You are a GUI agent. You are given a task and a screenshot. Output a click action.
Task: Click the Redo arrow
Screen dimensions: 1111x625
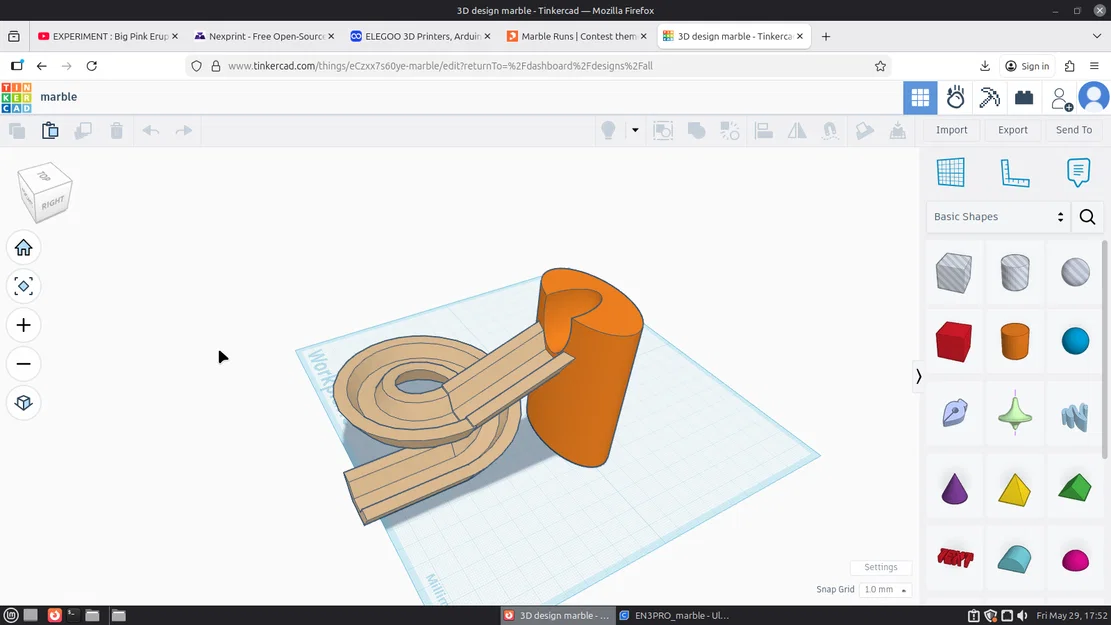(x=184, y=130)
